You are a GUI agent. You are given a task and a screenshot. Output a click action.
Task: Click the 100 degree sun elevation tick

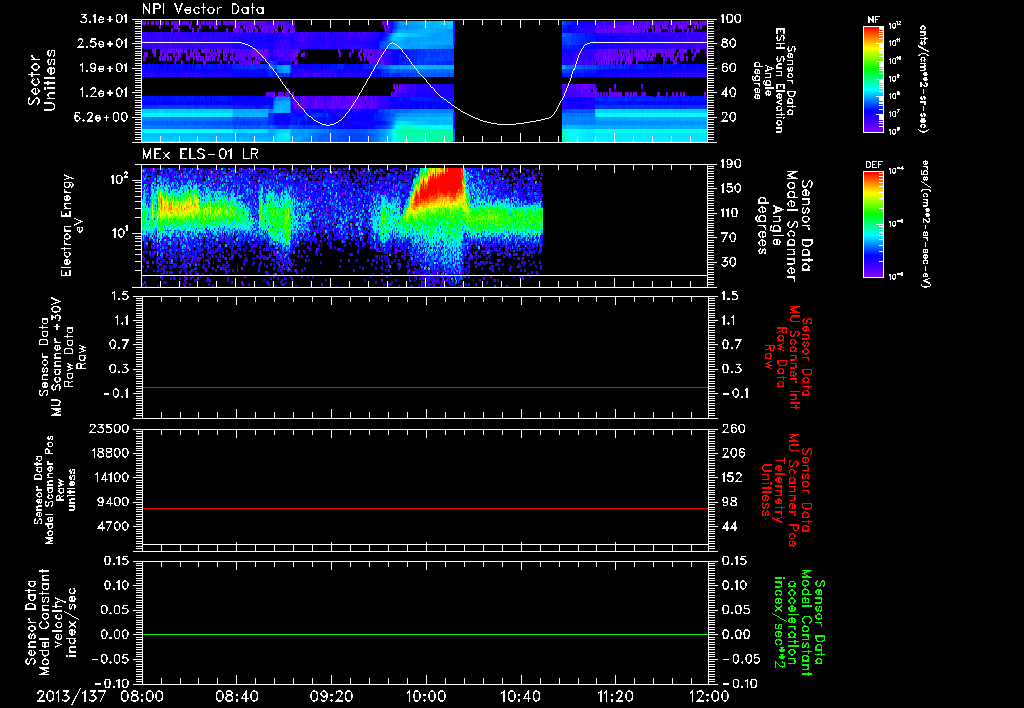pyautogui.click(x=730, y=19)
